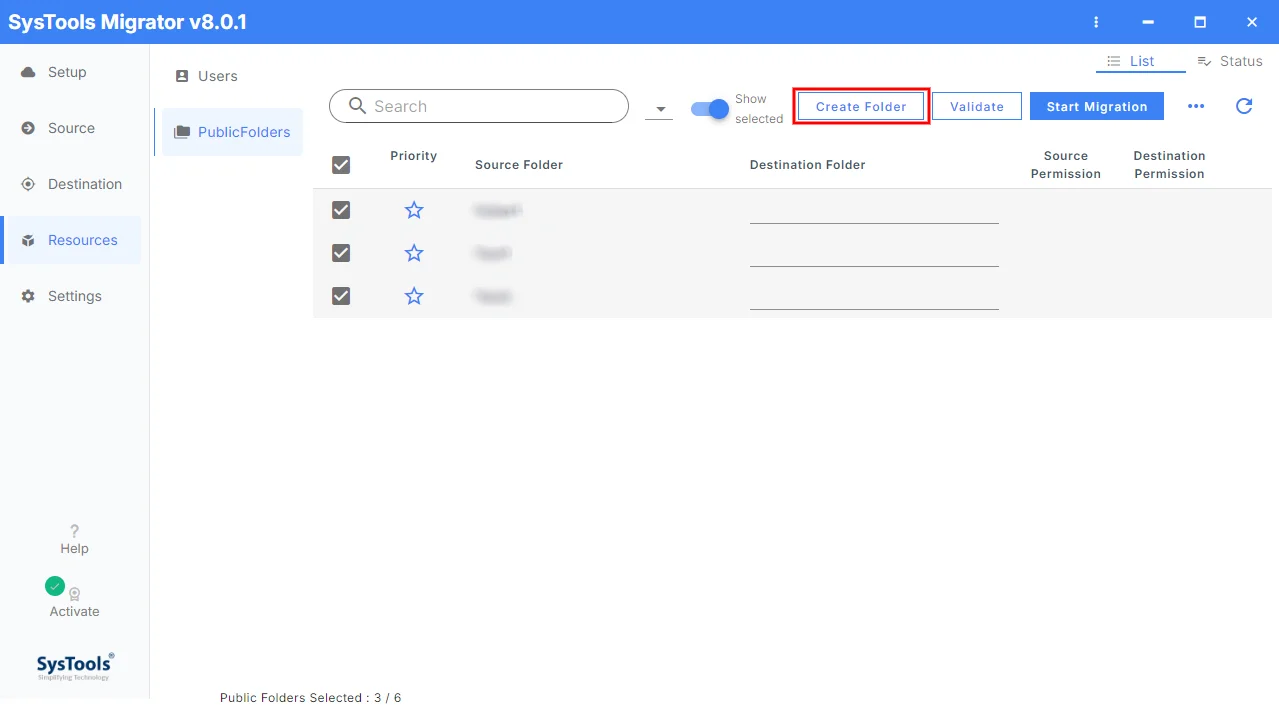Uncheck the third public folder row checkbox
The height and width of the screenshot is (720, 1279).
341,296
